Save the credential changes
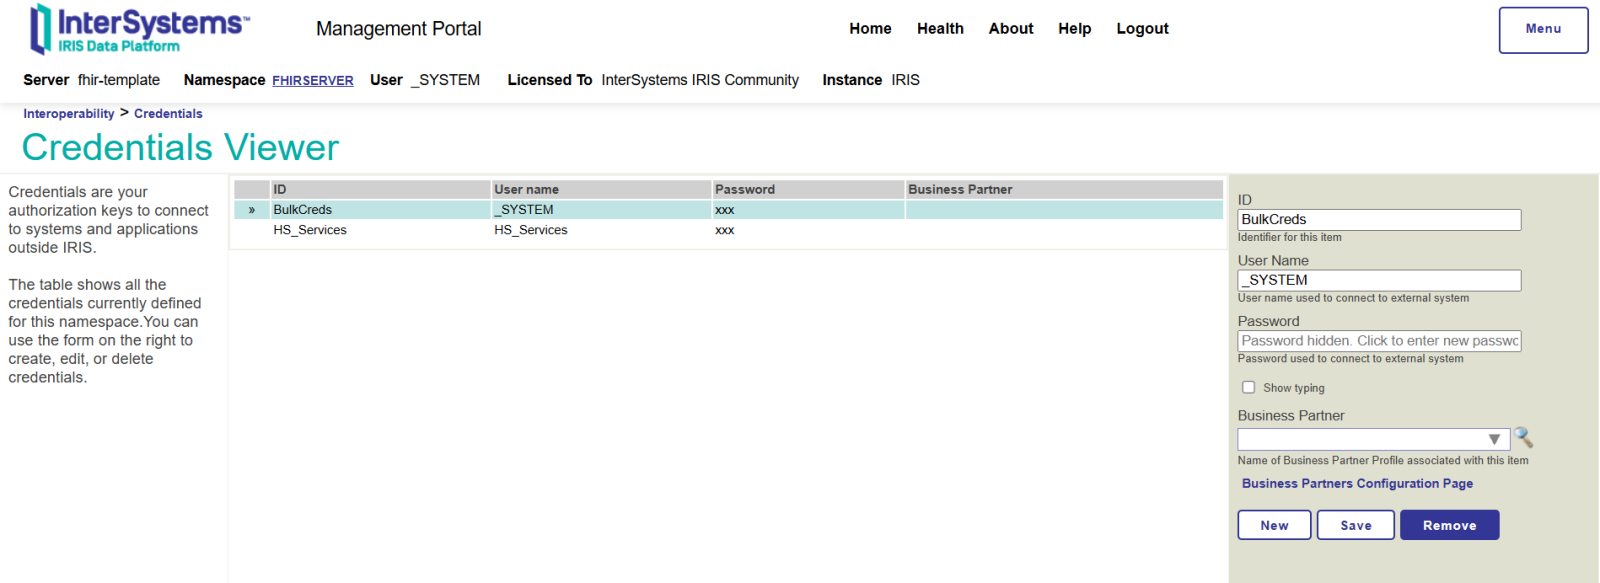 [1355, 525]
